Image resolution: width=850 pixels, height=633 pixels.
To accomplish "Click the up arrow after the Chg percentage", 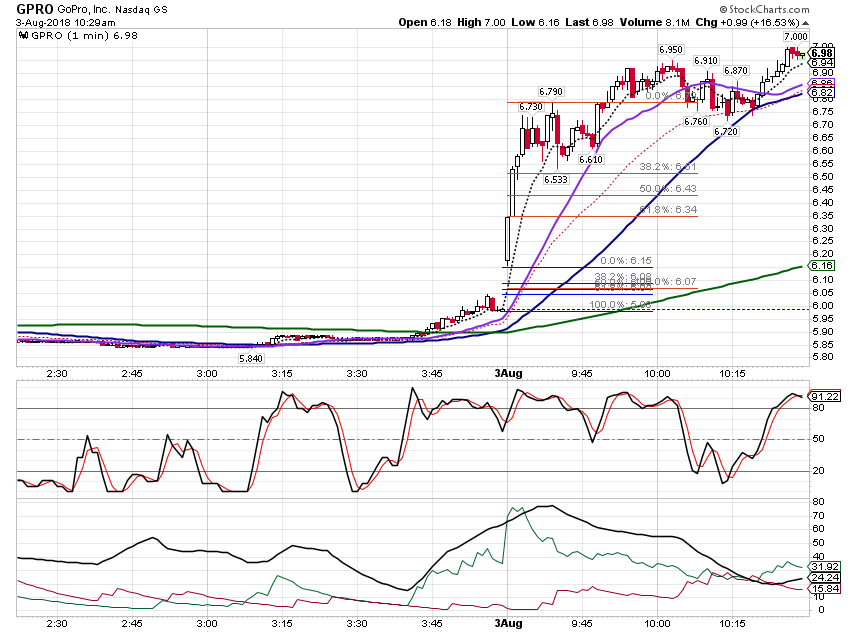I will pos(806,23).
